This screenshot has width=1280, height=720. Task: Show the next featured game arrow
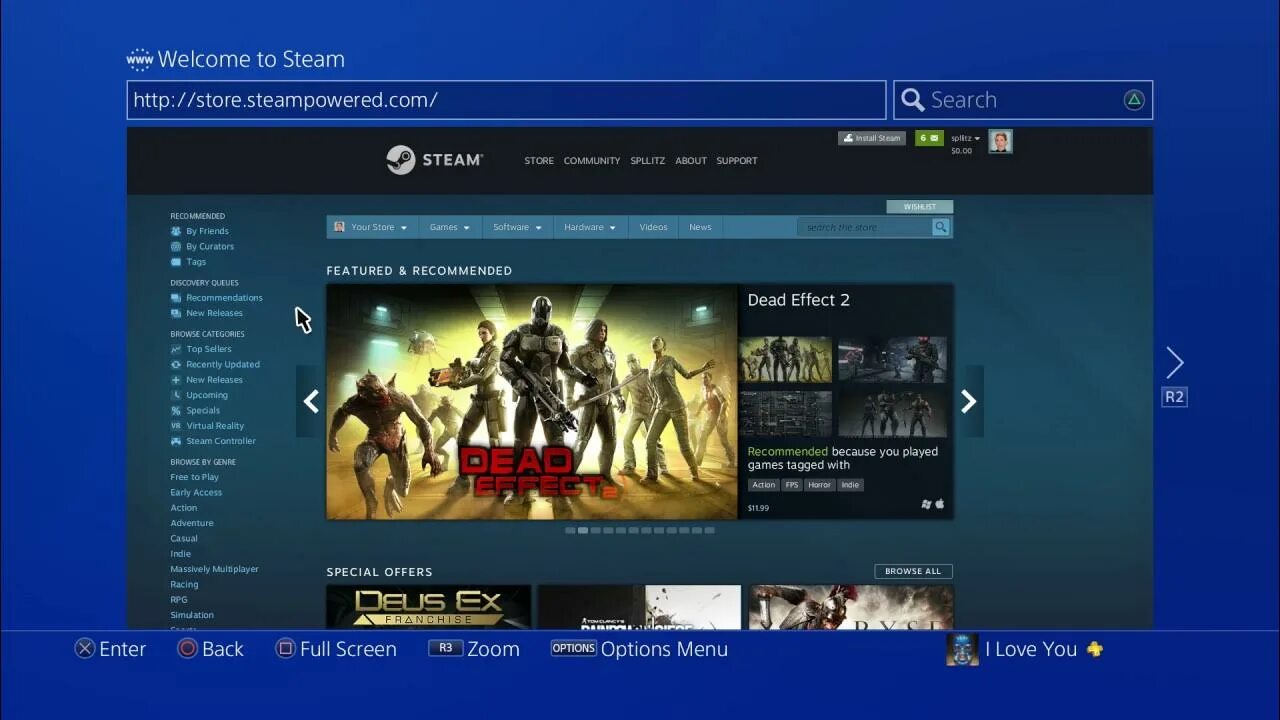click(968, 401)
